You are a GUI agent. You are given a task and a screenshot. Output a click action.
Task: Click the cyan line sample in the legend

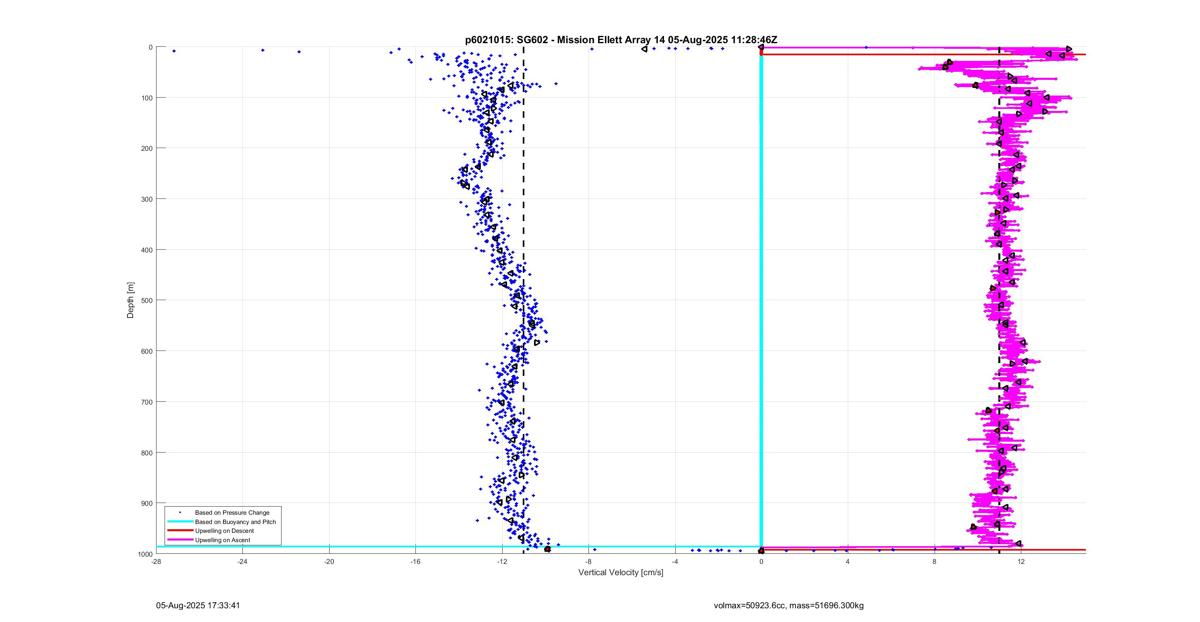[x=179, y=521]
